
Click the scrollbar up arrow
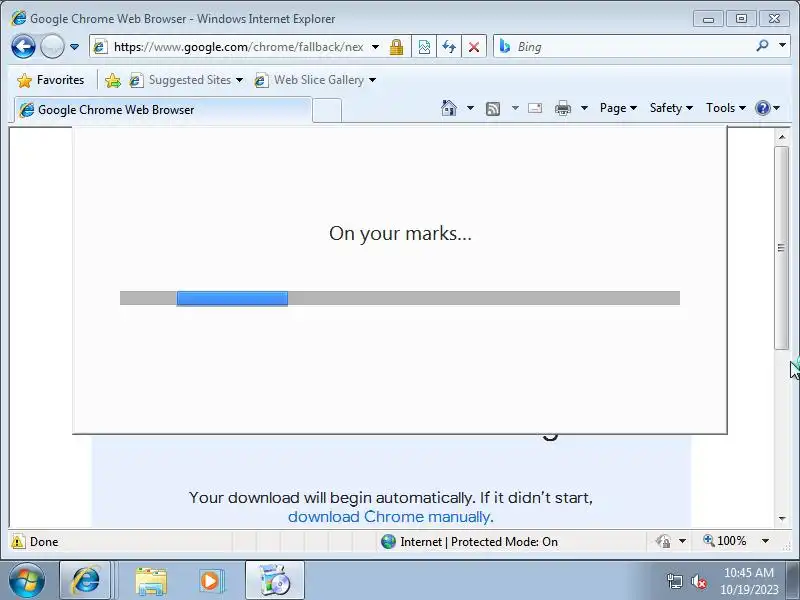point(782,137)
